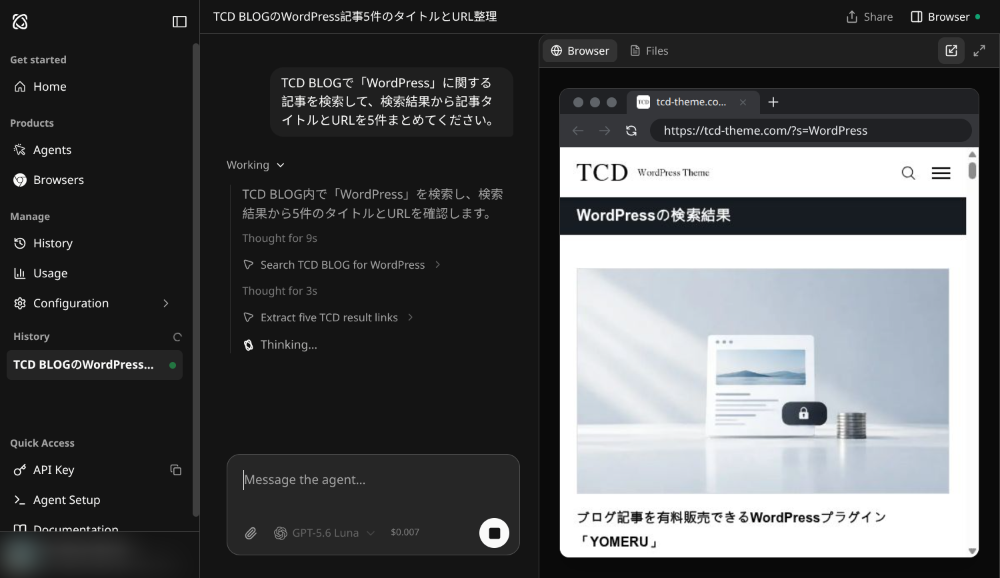Viewport: 1000px width, 578px height.
Task: Collapse the sidebar using the panel icon
Action: (x=180, y=22)
